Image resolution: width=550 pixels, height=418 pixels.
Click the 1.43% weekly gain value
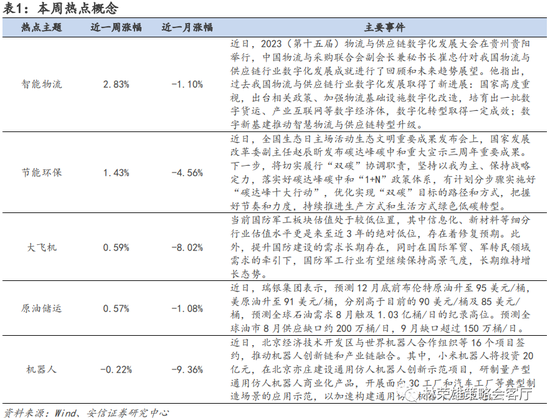(116, 173)
